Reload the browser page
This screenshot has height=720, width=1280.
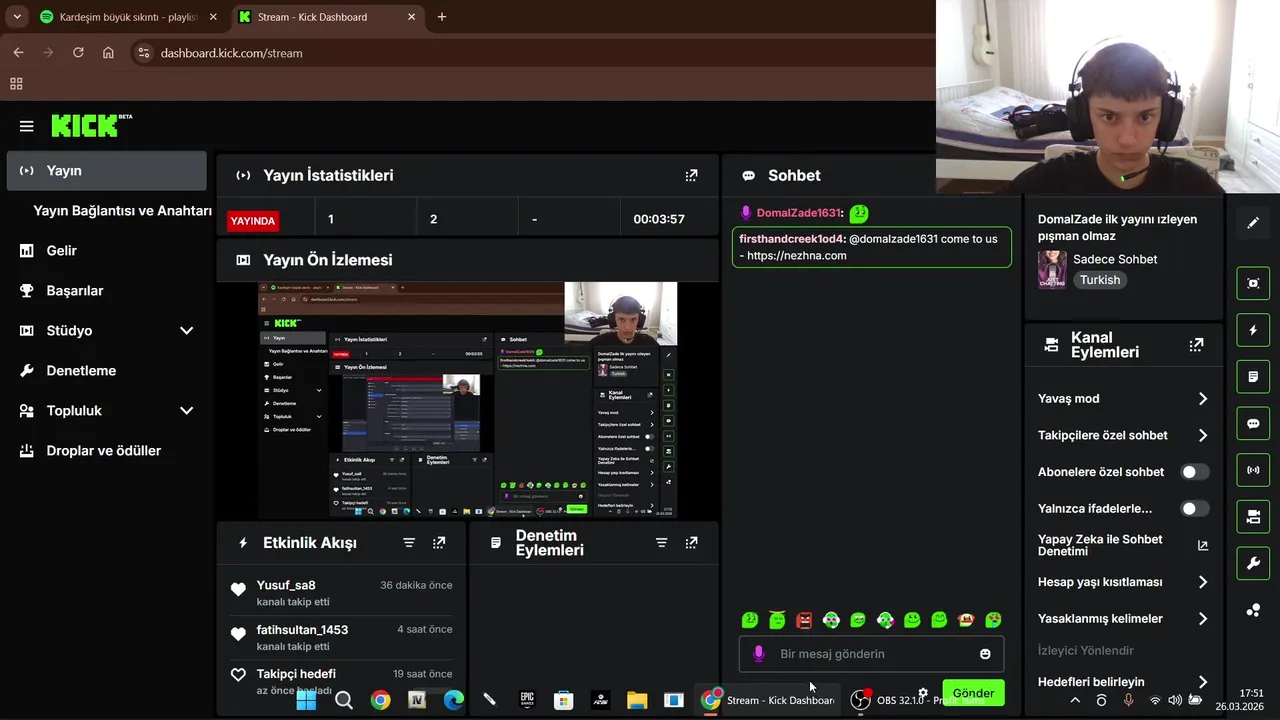pyautogui.click(x=78, y=52)
